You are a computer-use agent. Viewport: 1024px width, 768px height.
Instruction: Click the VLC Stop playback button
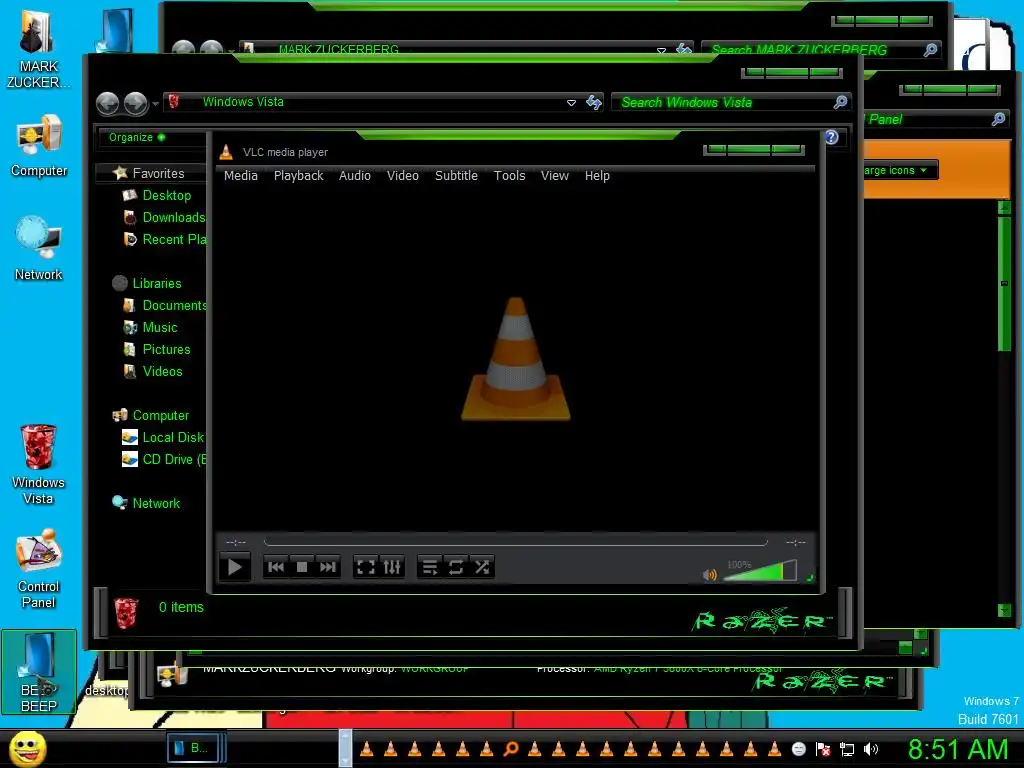302,567
